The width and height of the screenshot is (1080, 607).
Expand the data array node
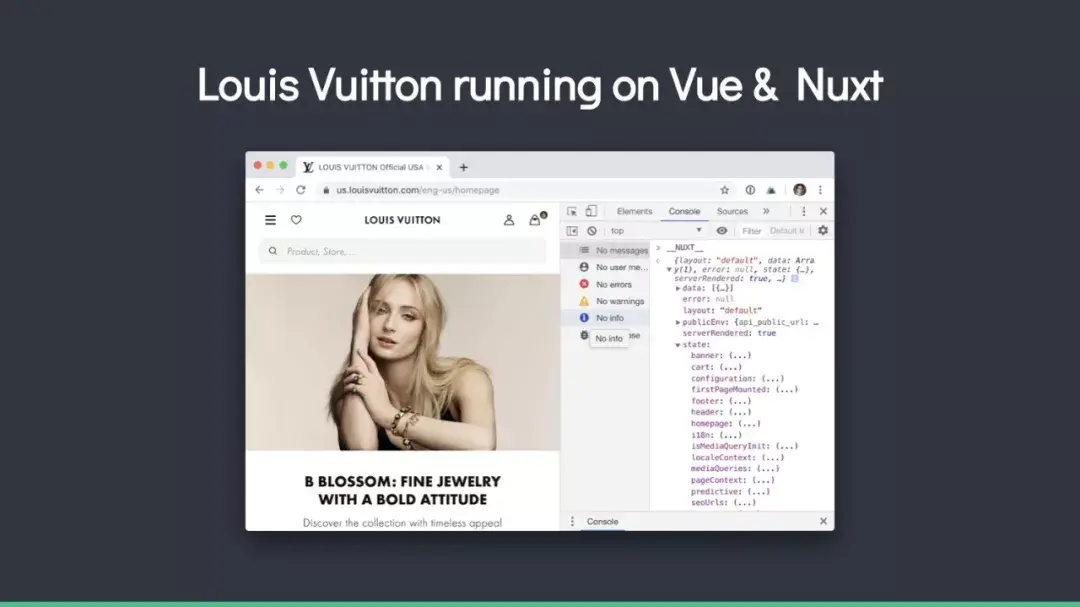[x=678, y=289]
